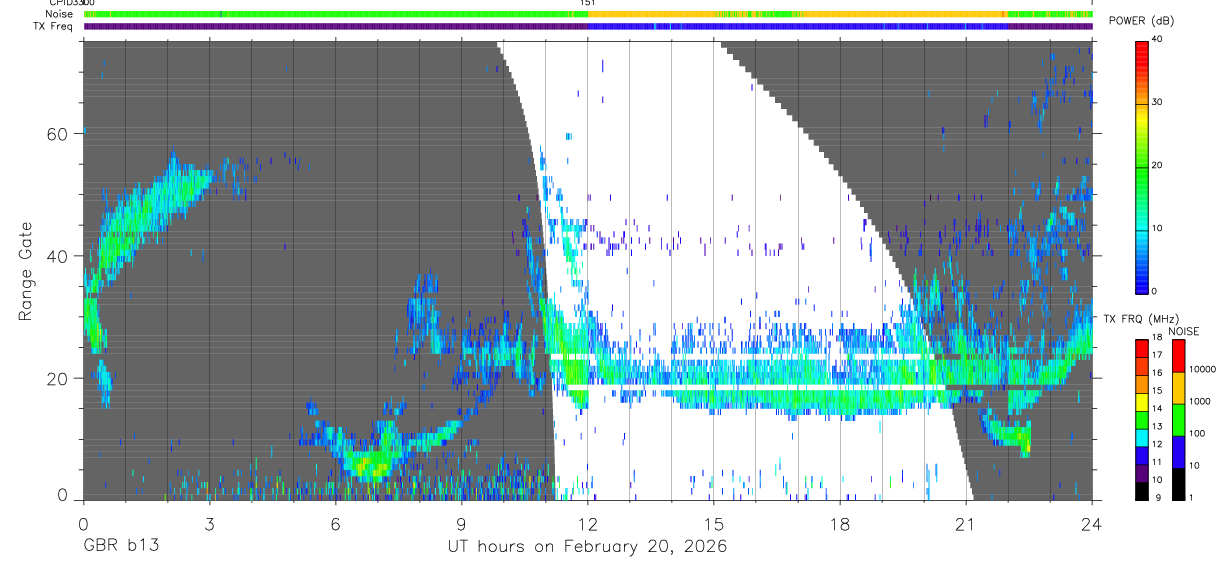This screenshot has width=1228, height=567.
Task: Click the POWER (dB) legend title
Action: (1141, 21)
